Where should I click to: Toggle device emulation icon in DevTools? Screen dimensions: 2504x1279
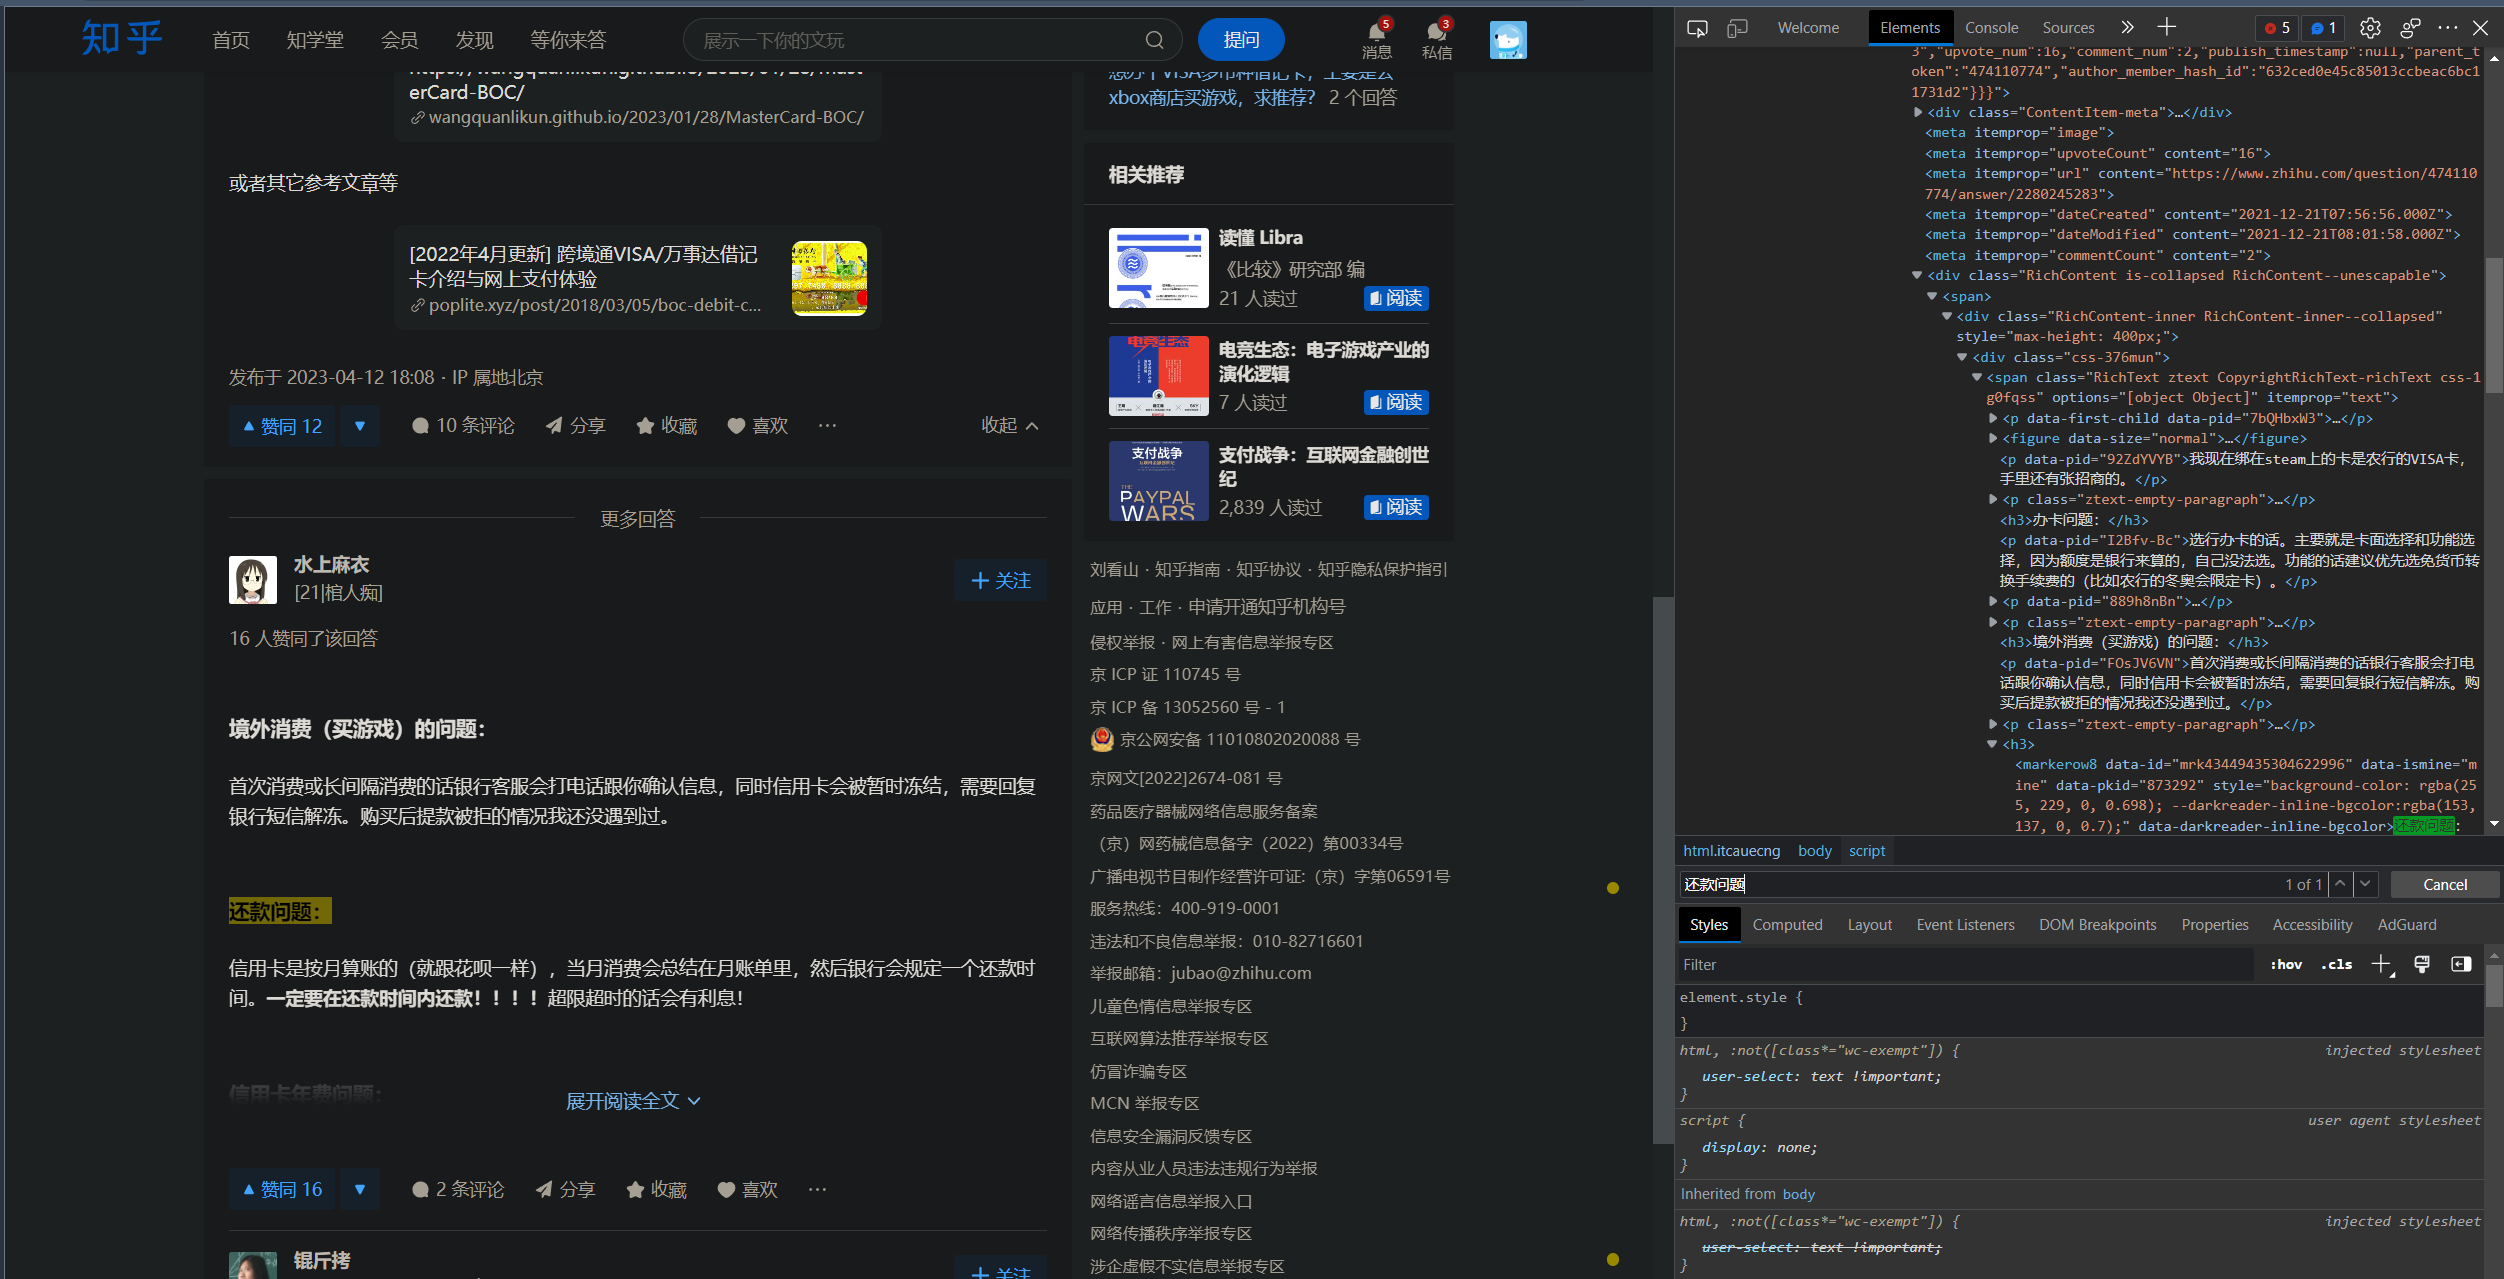click(x=1738, y=28)
